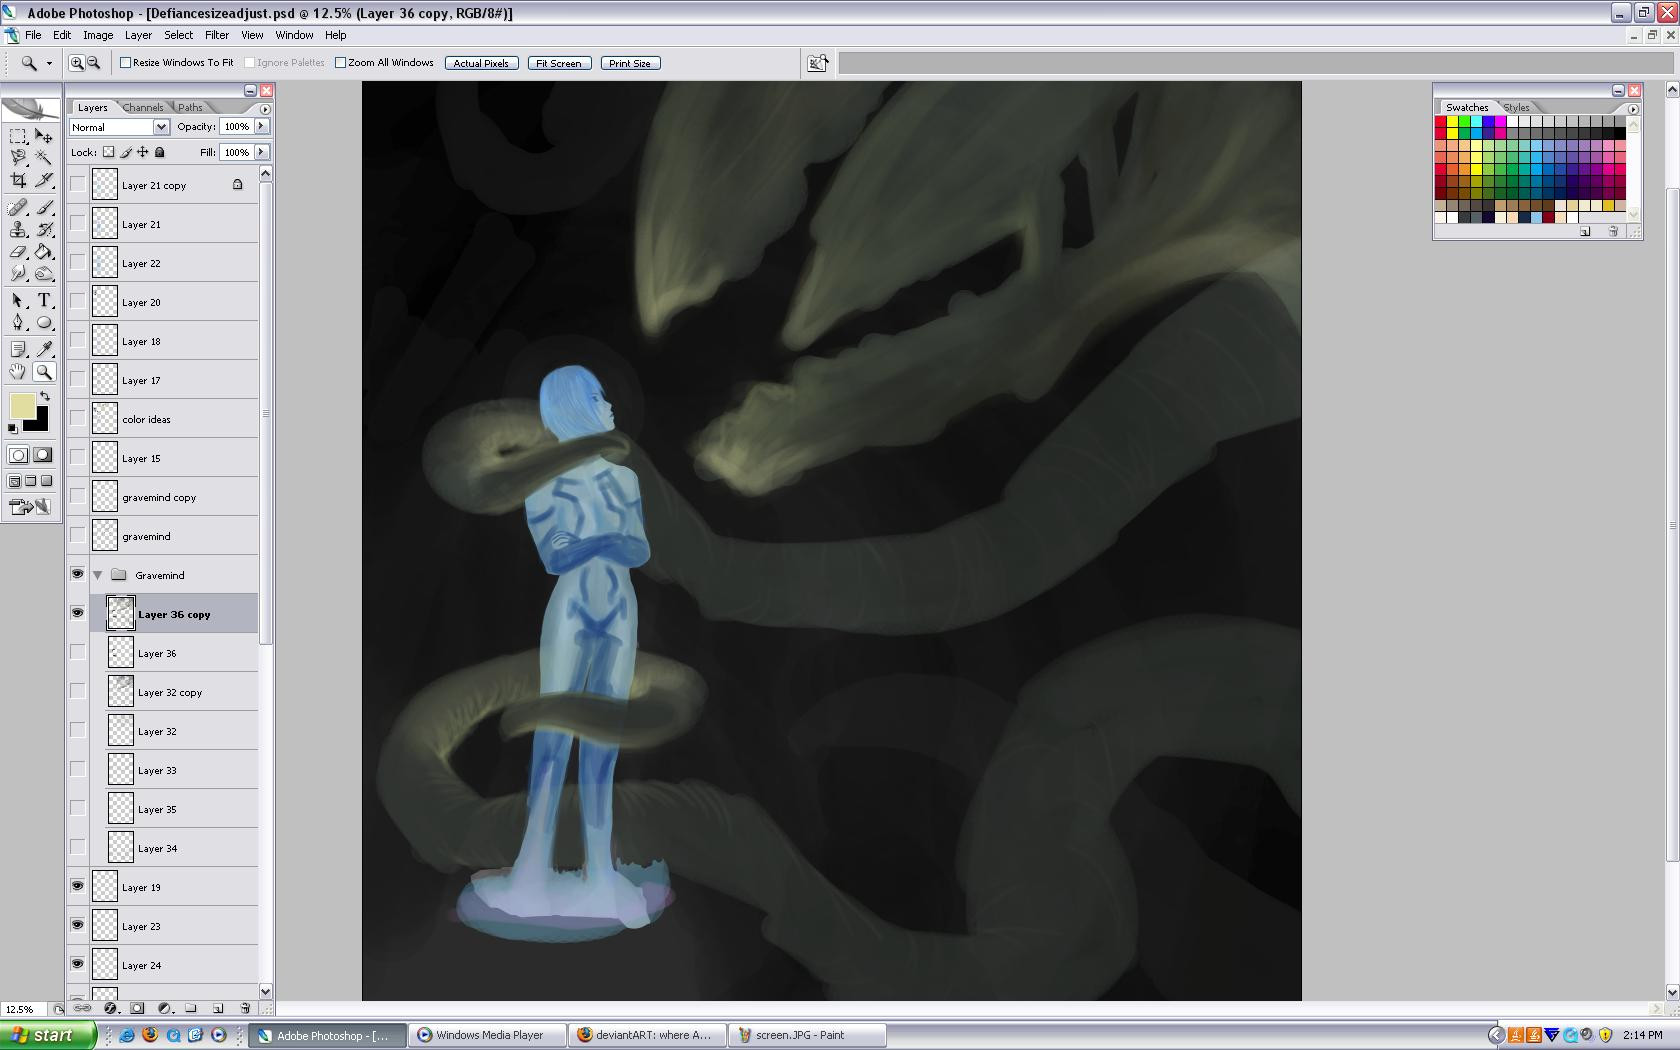The width and height of the screenshot is (1680, 1050).
Task: Click the Fit Screen button
Action: pyautogui.click(x=559, y=63)
